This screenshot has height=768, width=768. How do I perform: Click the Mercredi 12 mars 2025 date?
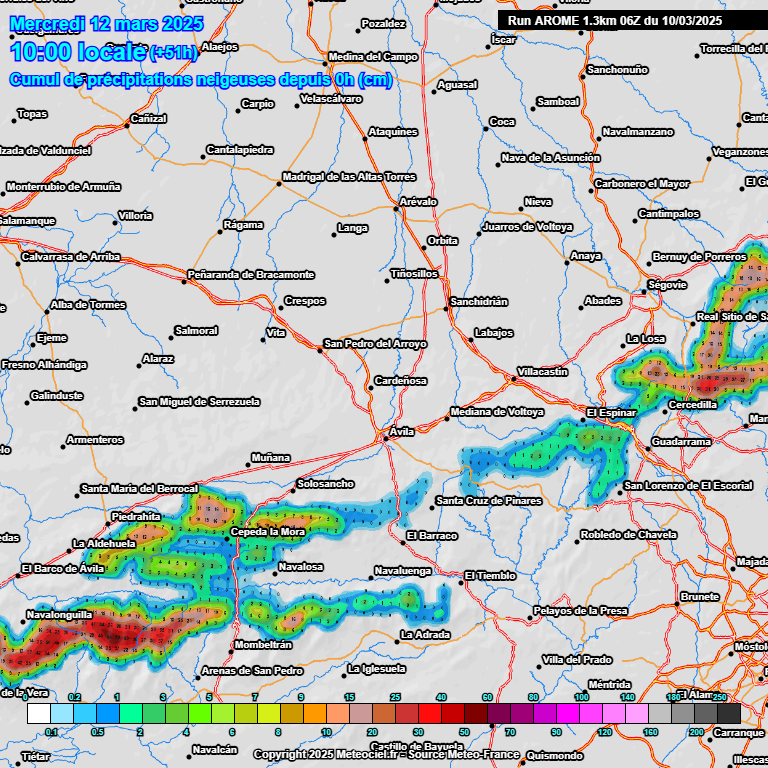pos(106,24)
